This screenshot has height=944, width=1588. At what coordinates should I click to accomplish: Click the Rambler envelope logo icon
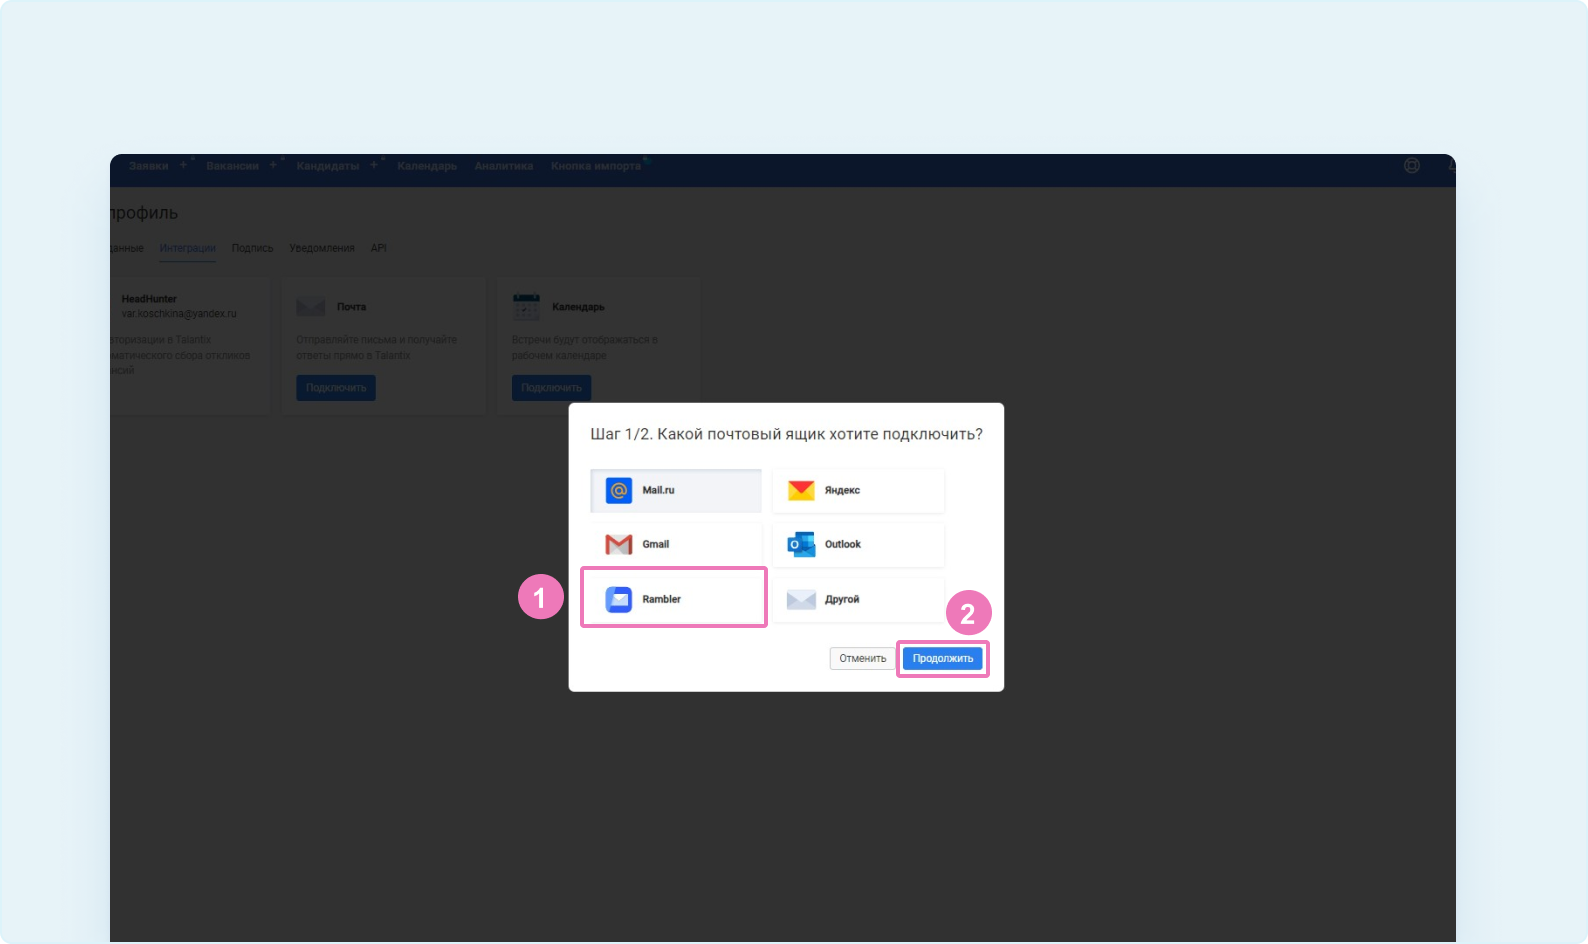[619, 599]
